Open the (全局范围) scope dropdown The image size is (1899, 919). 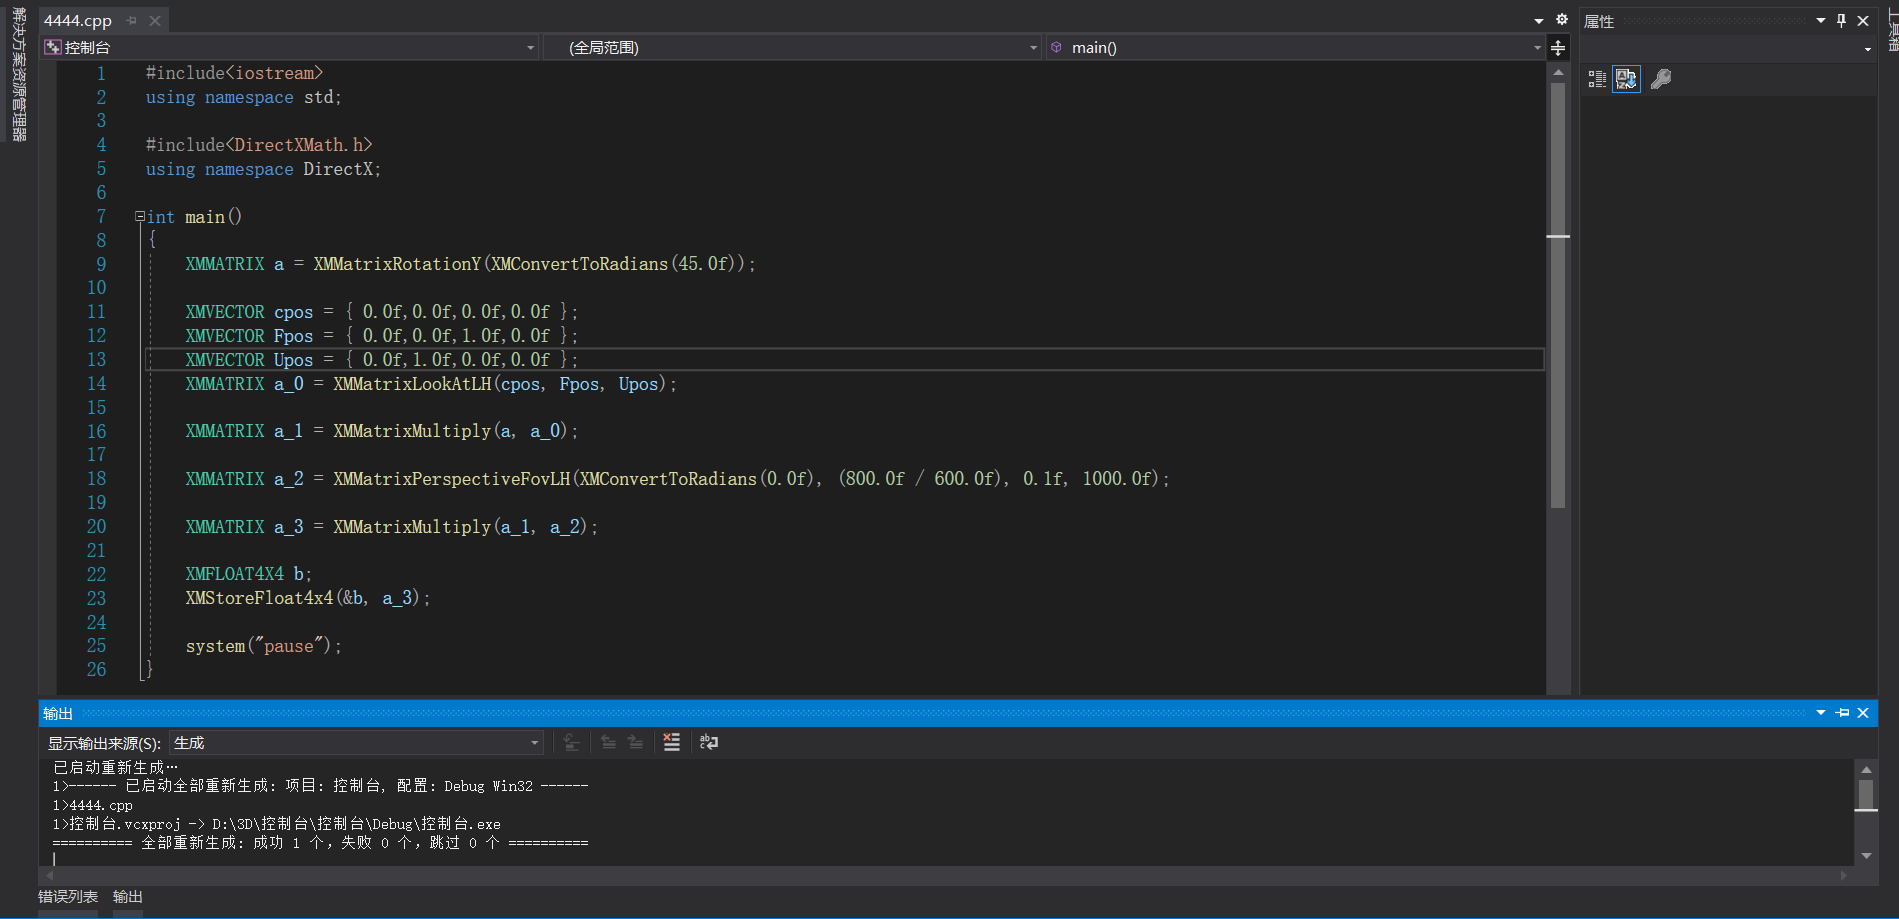pos(792,47)
